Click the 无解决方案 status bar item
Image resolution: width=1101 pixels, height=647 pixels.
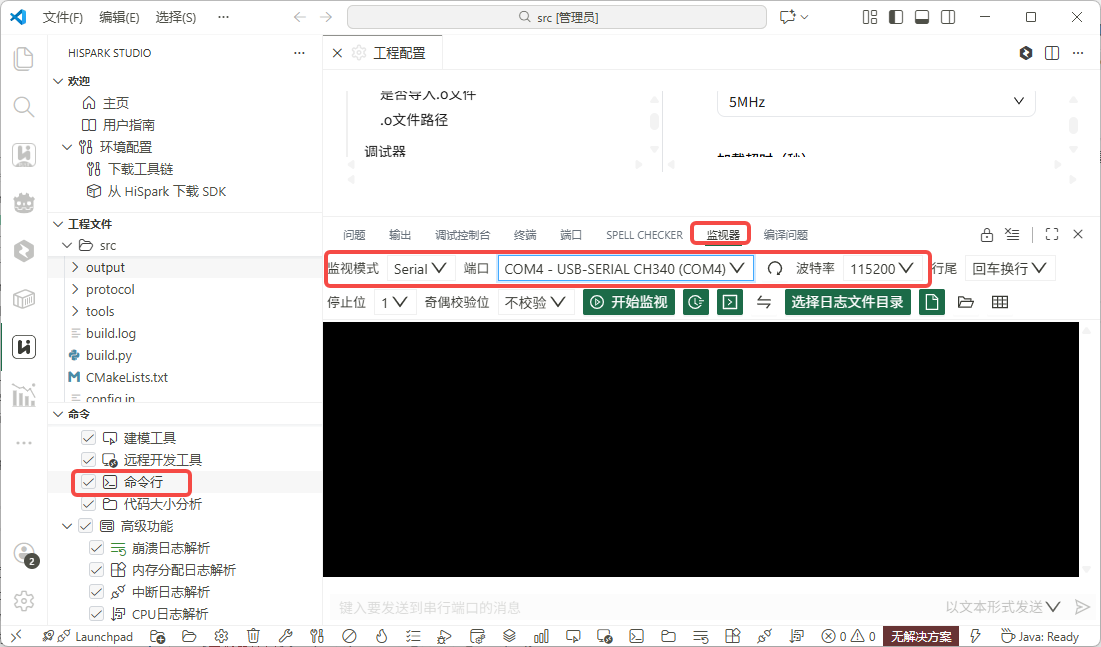click(x=921, y=636)
